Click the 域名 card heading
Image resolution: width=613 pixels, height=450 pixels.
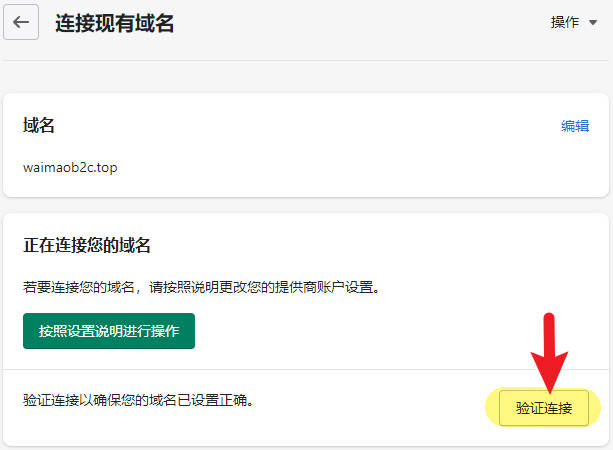coord(39,125)
